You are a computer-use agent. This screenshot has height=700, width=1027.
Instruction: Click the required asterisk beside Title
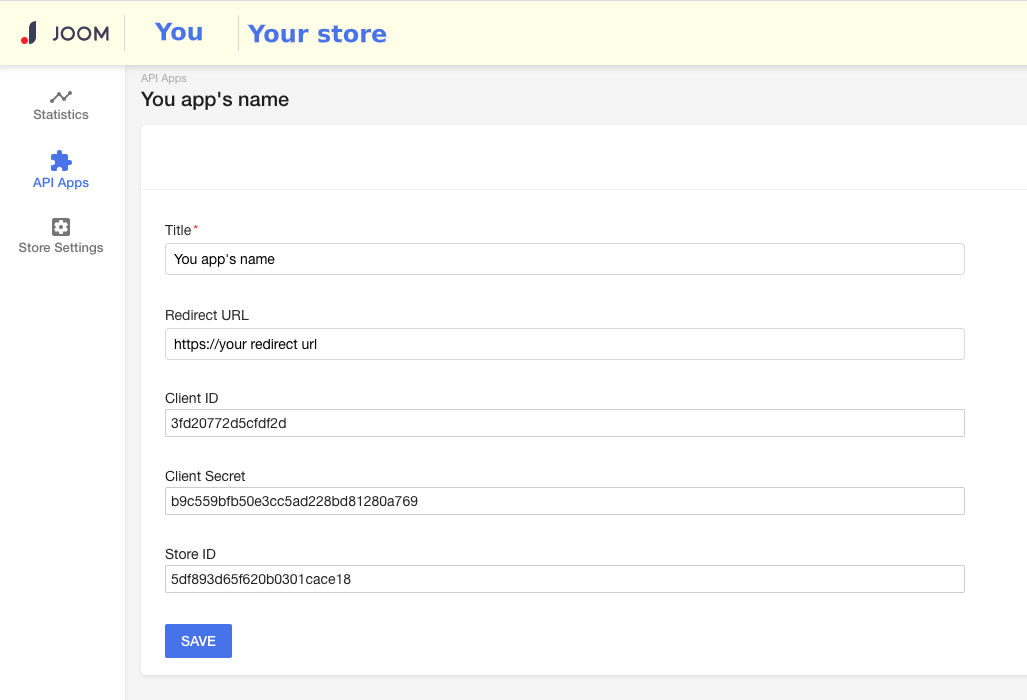(x=198, y=225)
